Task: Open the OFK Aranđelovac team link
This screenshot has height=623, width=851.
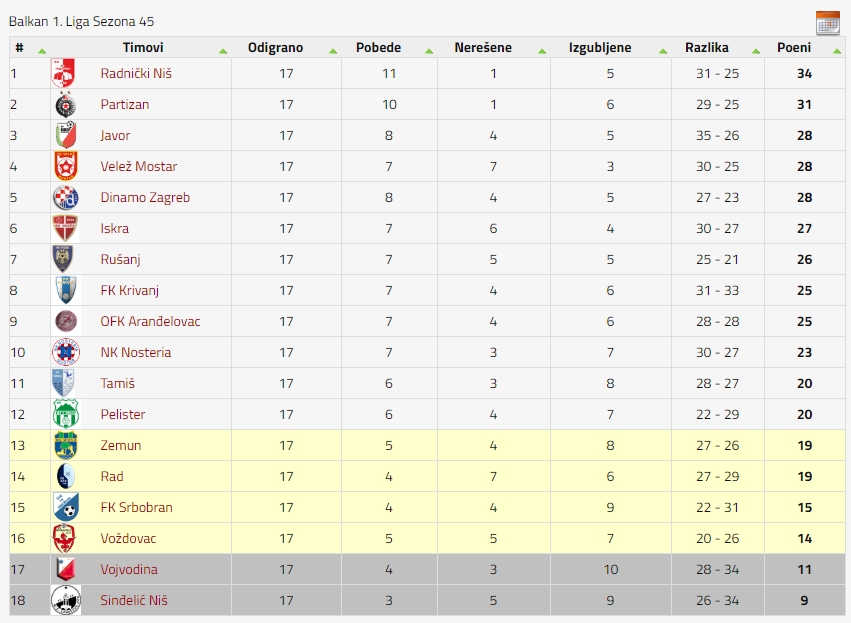Action: pos(150,321)
